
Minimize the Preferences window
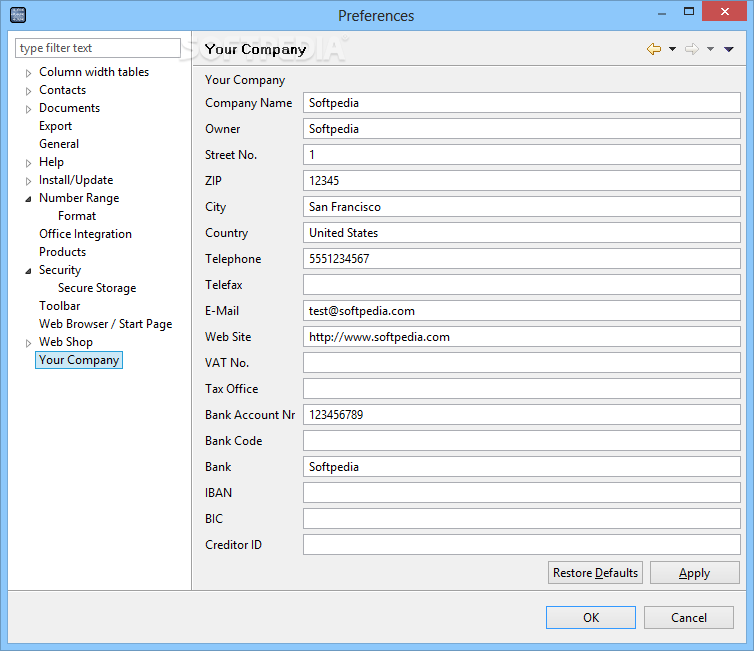[662, 13]
